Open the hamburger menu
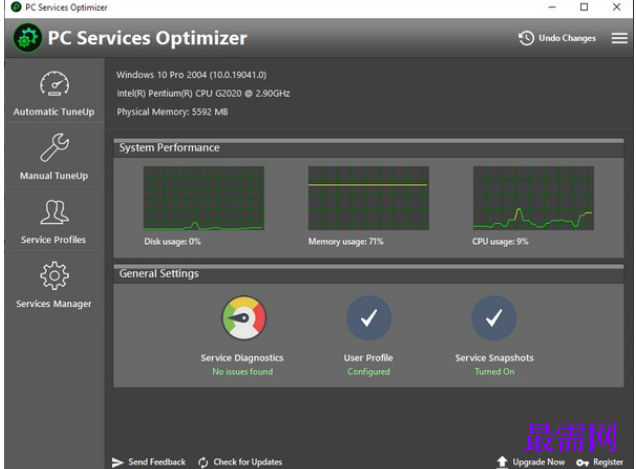The width and height of the screenshot is (636, 469). [x=619, y=38]
